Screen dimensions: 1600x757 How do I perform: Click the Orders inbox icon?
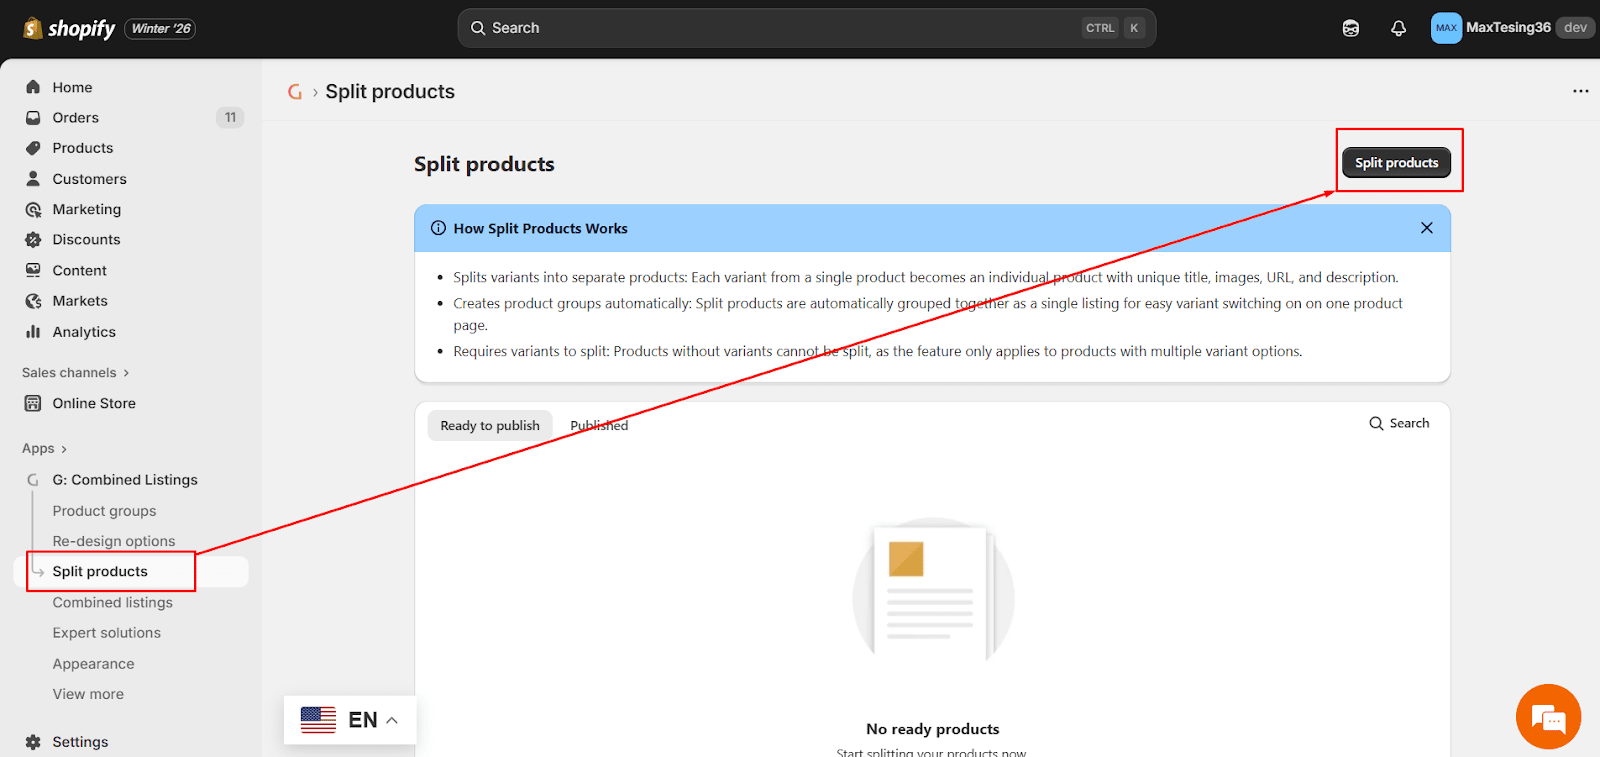pos(33,117)
